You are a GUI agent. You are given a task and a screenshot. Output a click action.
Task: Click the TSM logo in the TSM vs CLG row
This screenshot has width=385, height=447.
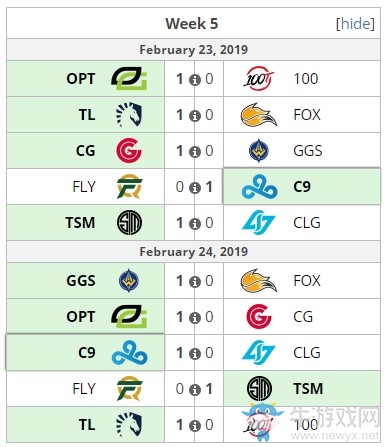click(129, 223)
